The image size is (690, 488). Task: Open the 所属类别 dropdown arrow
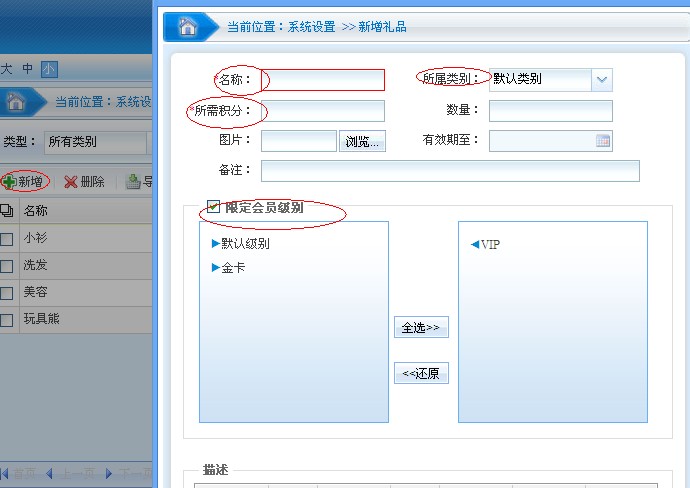602,80
